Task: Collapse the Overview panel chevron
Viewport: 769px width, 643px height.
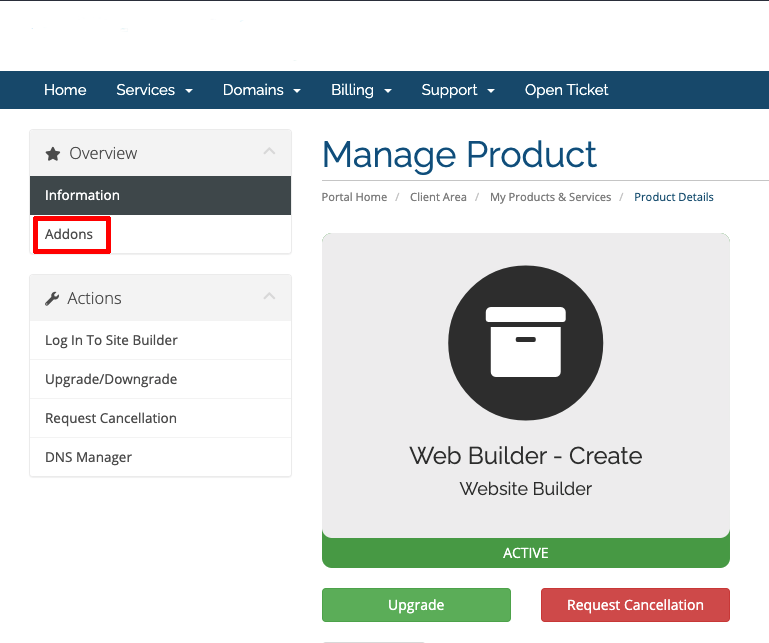Action: pyautogui.click(x=268, y=152)
